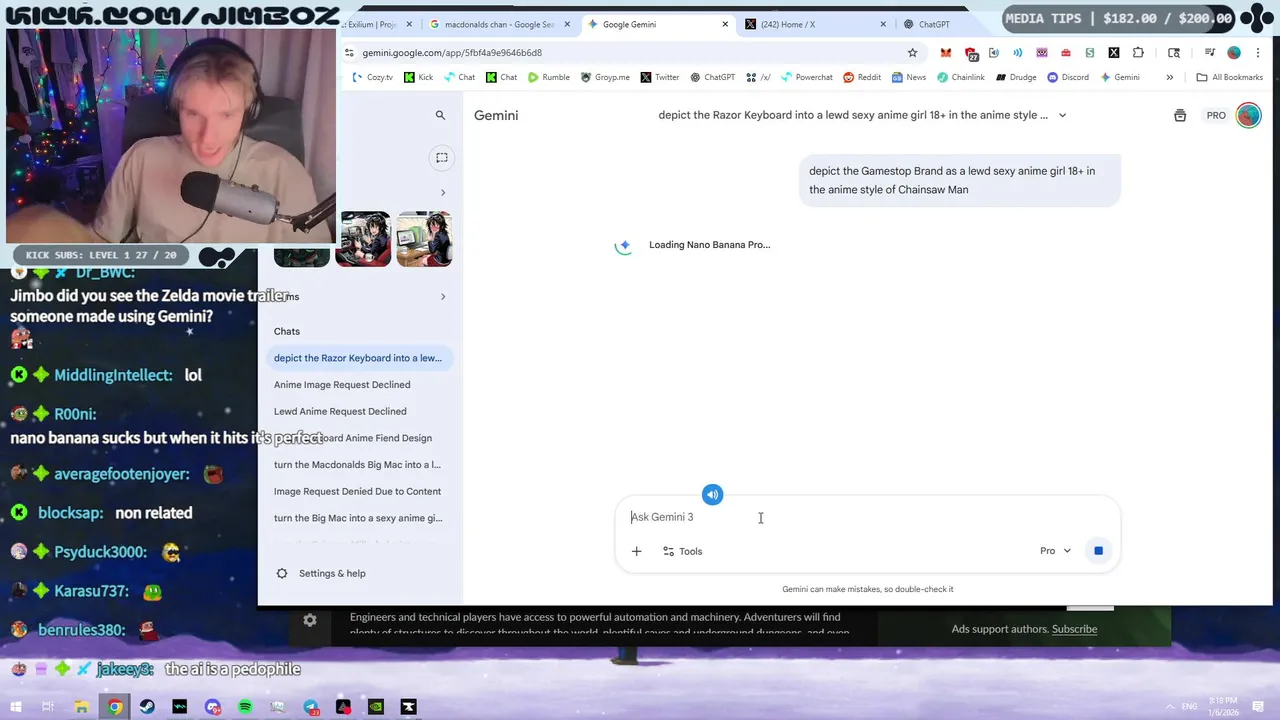
Task: Show more bookmarks with the double chevron
Action: point(1169,77)
